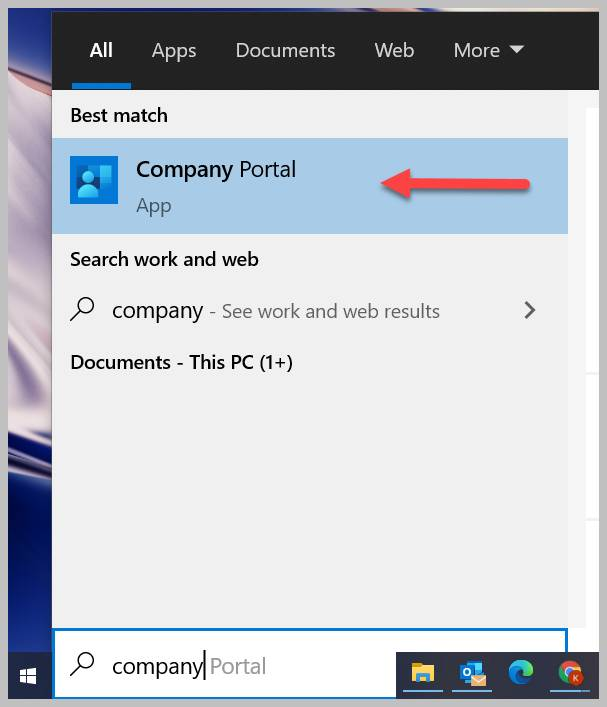Switch to the All tab
607x707 pixels.
click(x=101, y=50)
